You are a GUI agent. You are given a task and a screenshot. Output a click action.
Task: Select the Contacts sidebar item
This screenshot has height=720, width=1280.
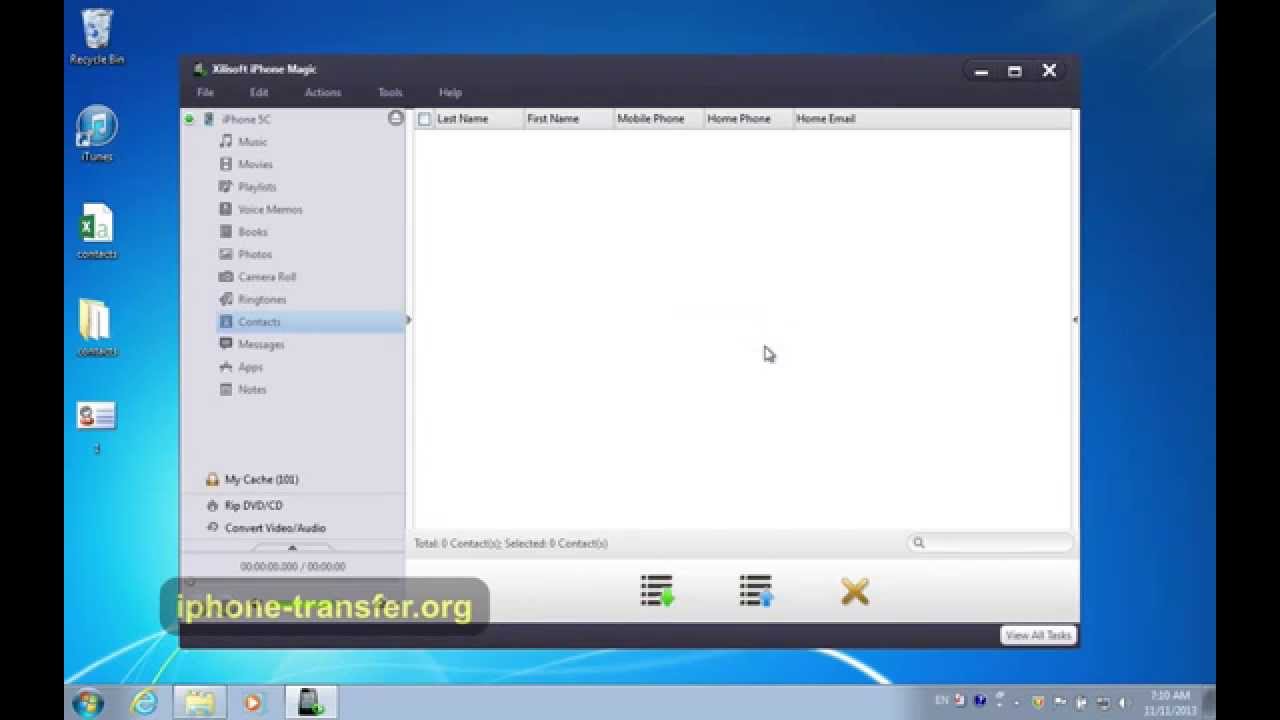pos(311,322)
